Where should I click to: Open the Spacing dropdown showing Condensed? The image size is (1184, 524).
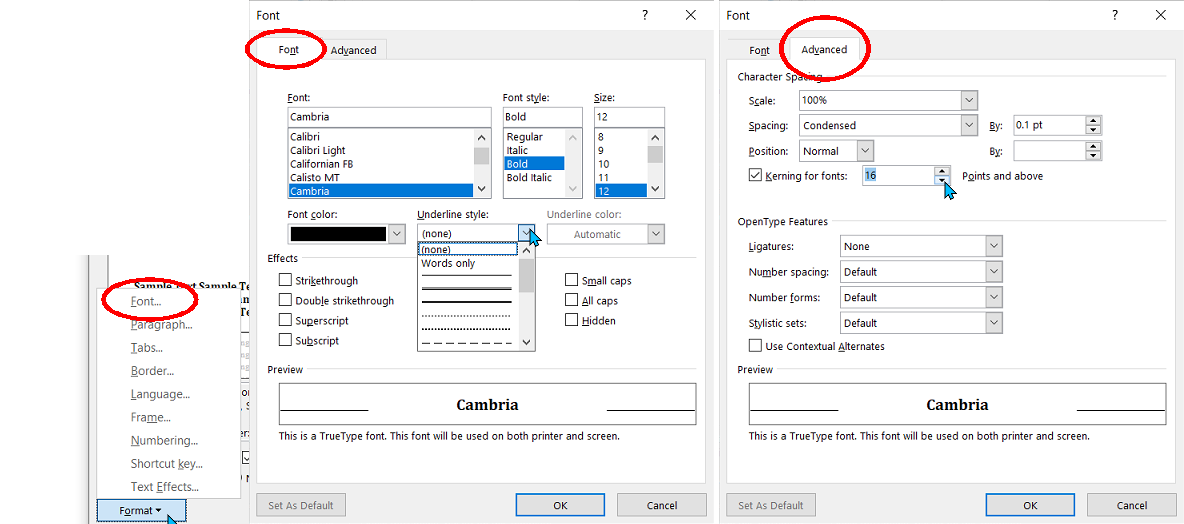(x=889, y=125)
